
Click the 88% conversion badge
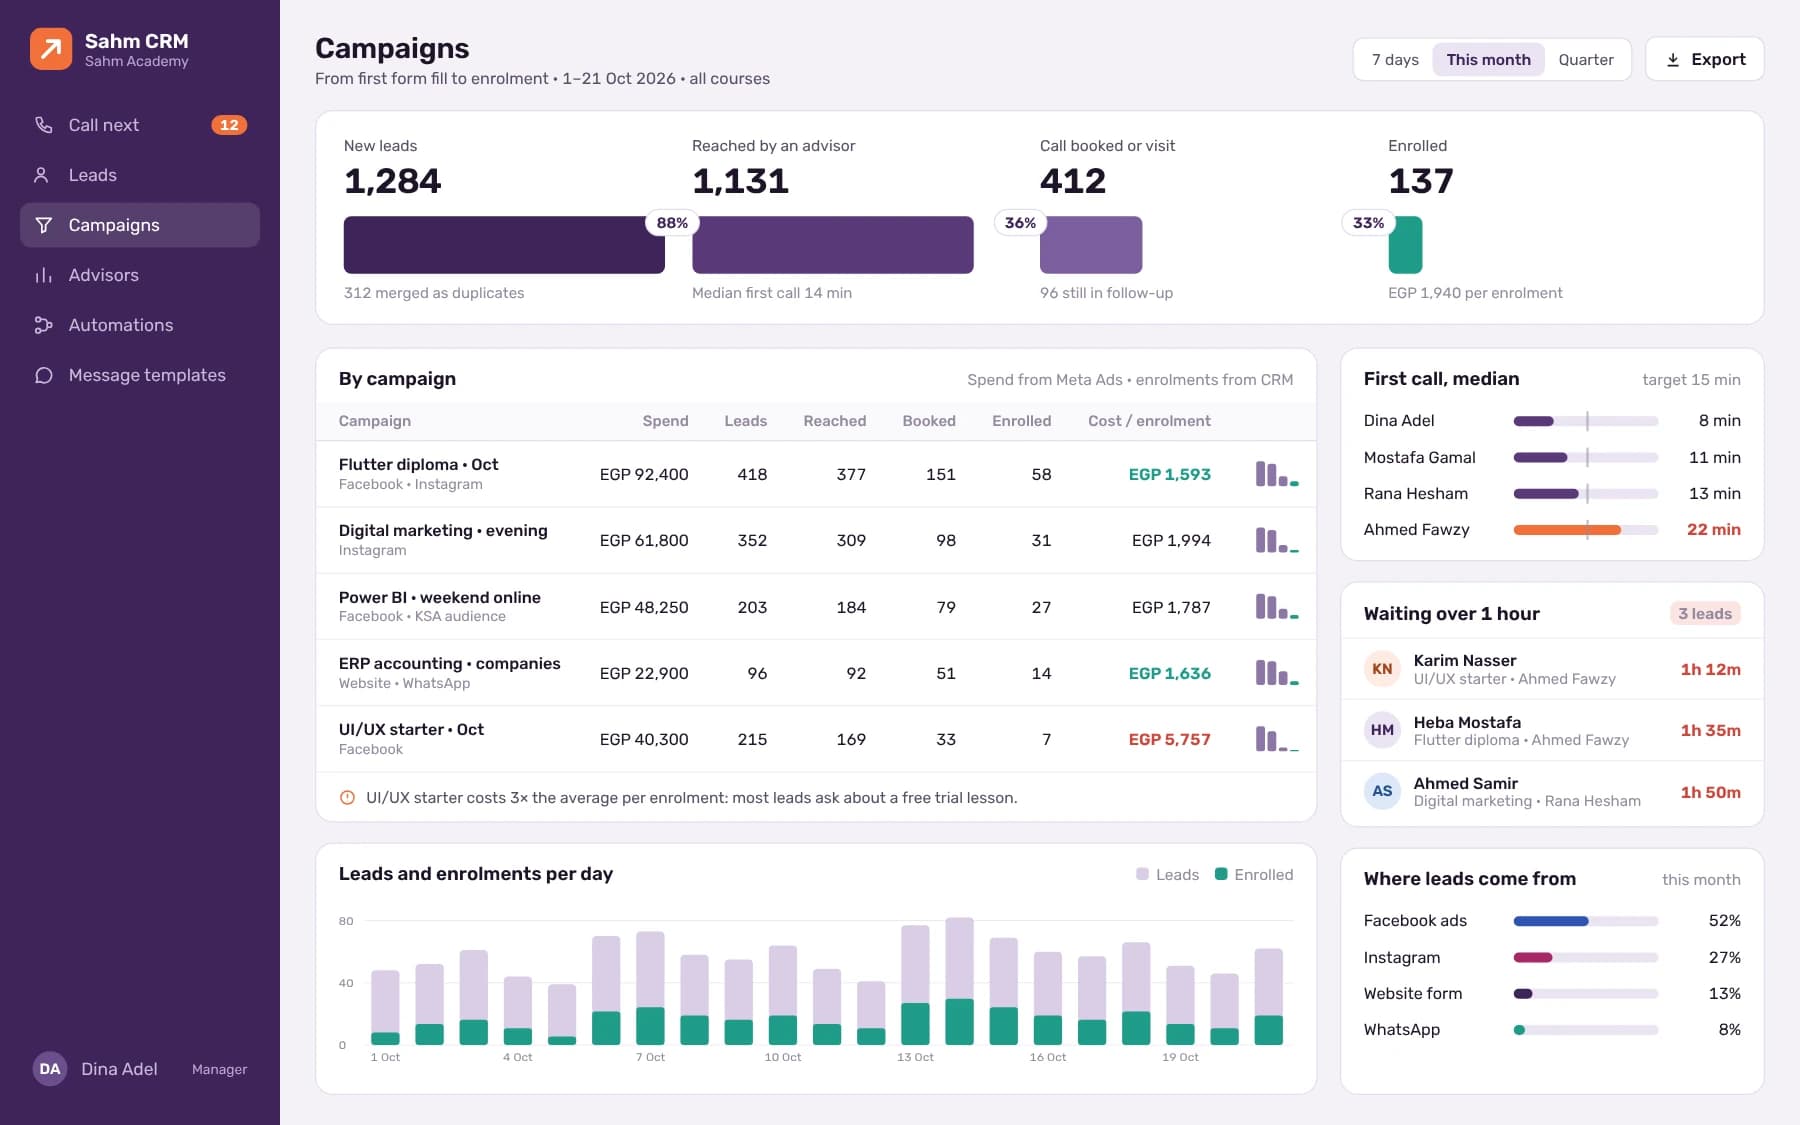tap(672, 223)
